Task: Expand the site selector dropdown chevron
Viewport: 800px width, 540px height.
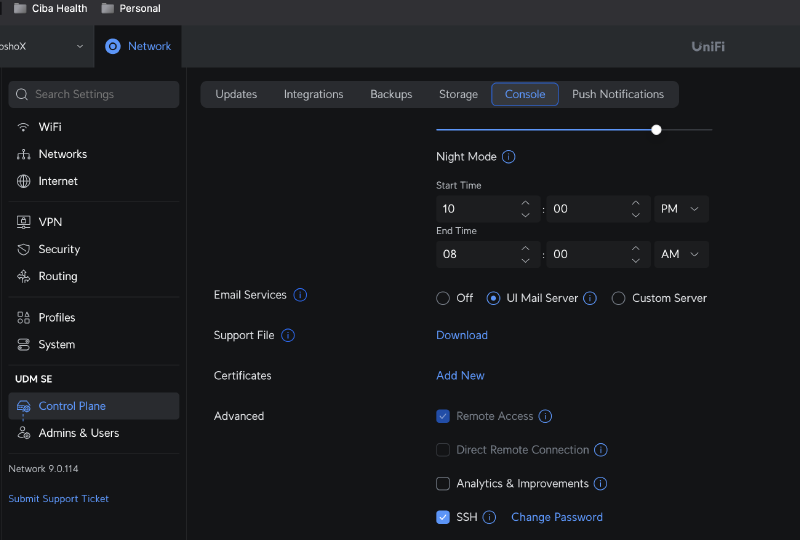Action: (80, 46)
